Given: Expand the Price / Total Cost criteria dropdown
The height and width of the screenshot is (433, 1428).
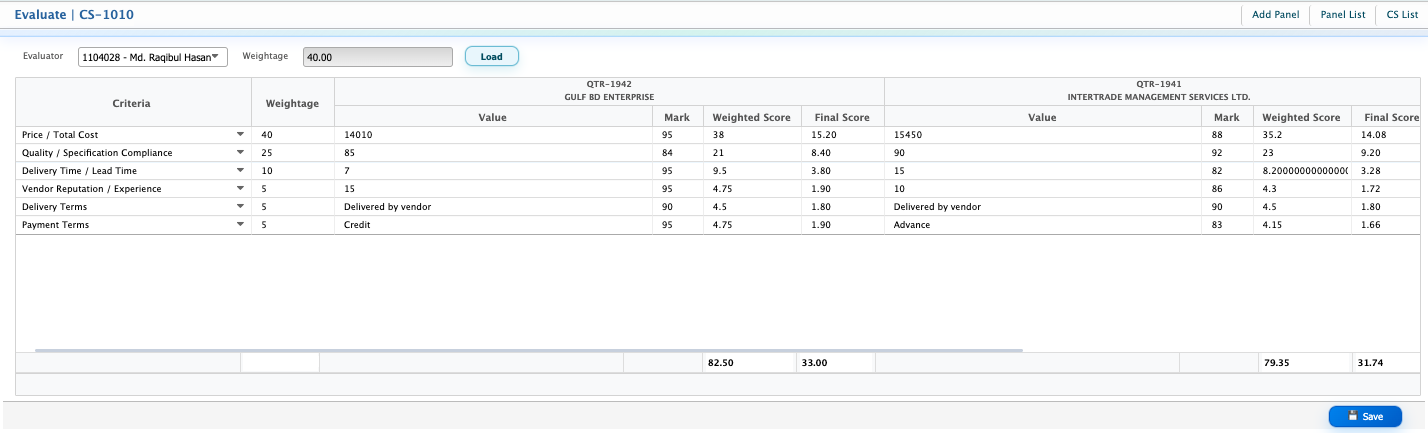Looking at the screenshot, I should (x=240, y=134).
